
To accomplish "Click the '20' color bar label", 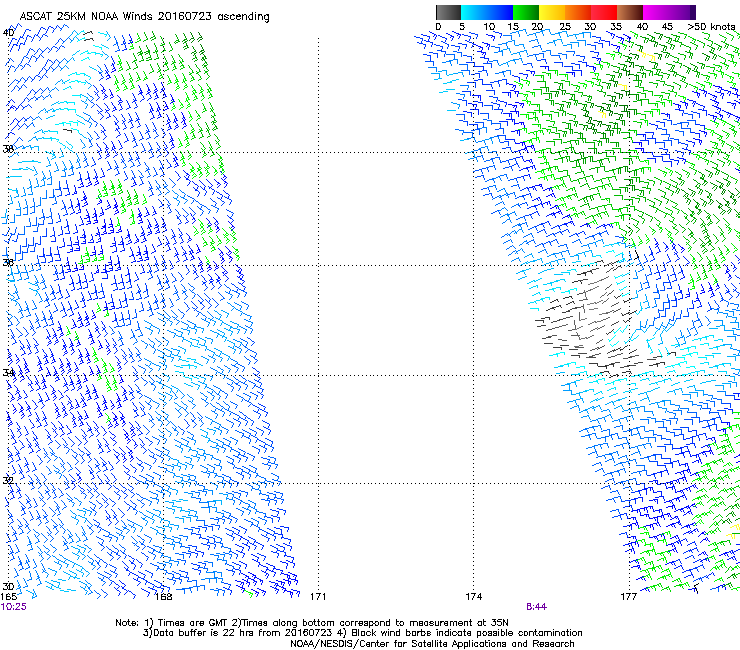I will 537,27.
